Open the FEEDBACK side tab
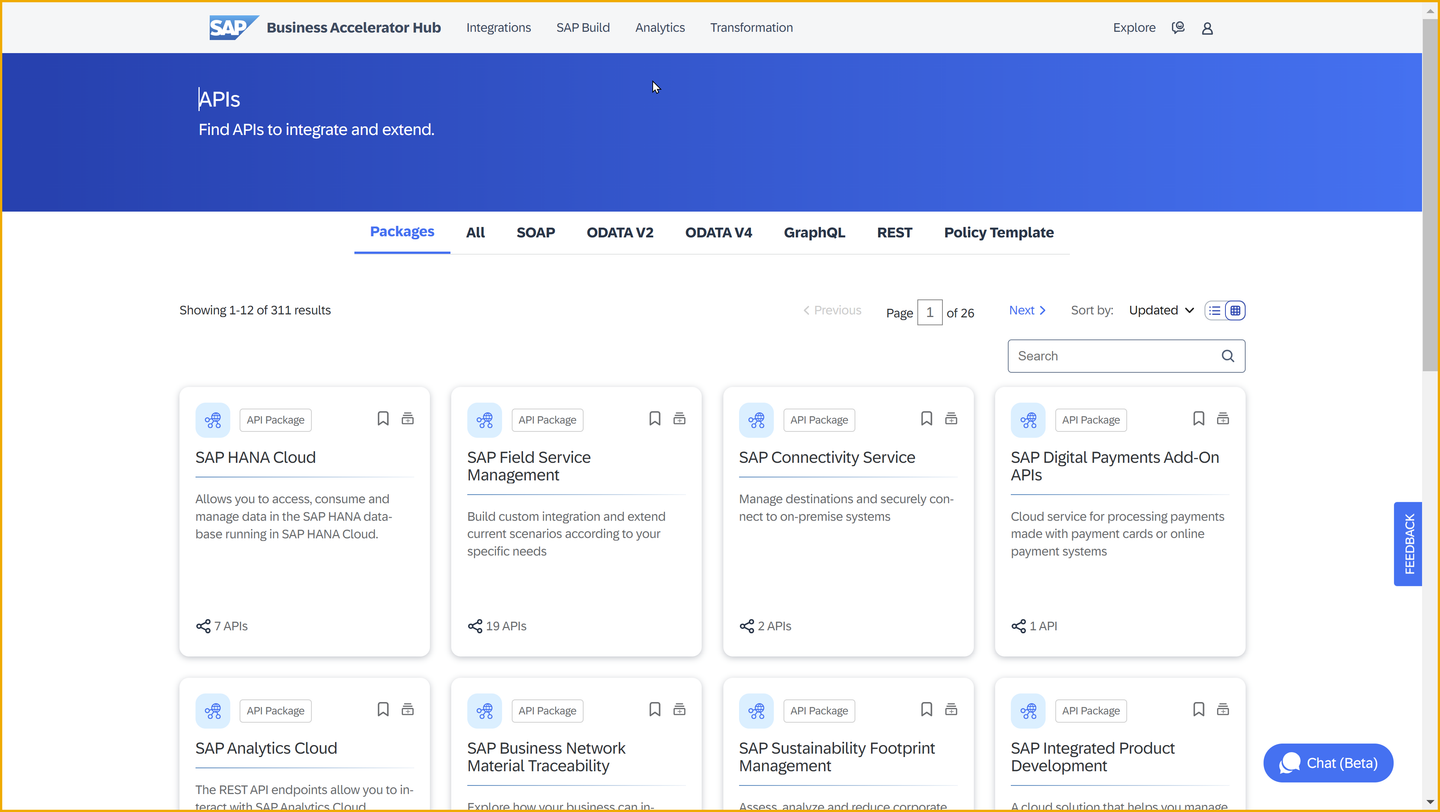The image size is (1440, 812). point(1408,544)
